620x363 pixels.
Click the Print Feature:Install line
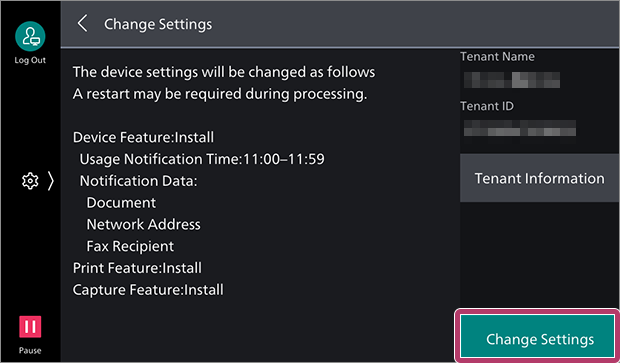[137, 268]
